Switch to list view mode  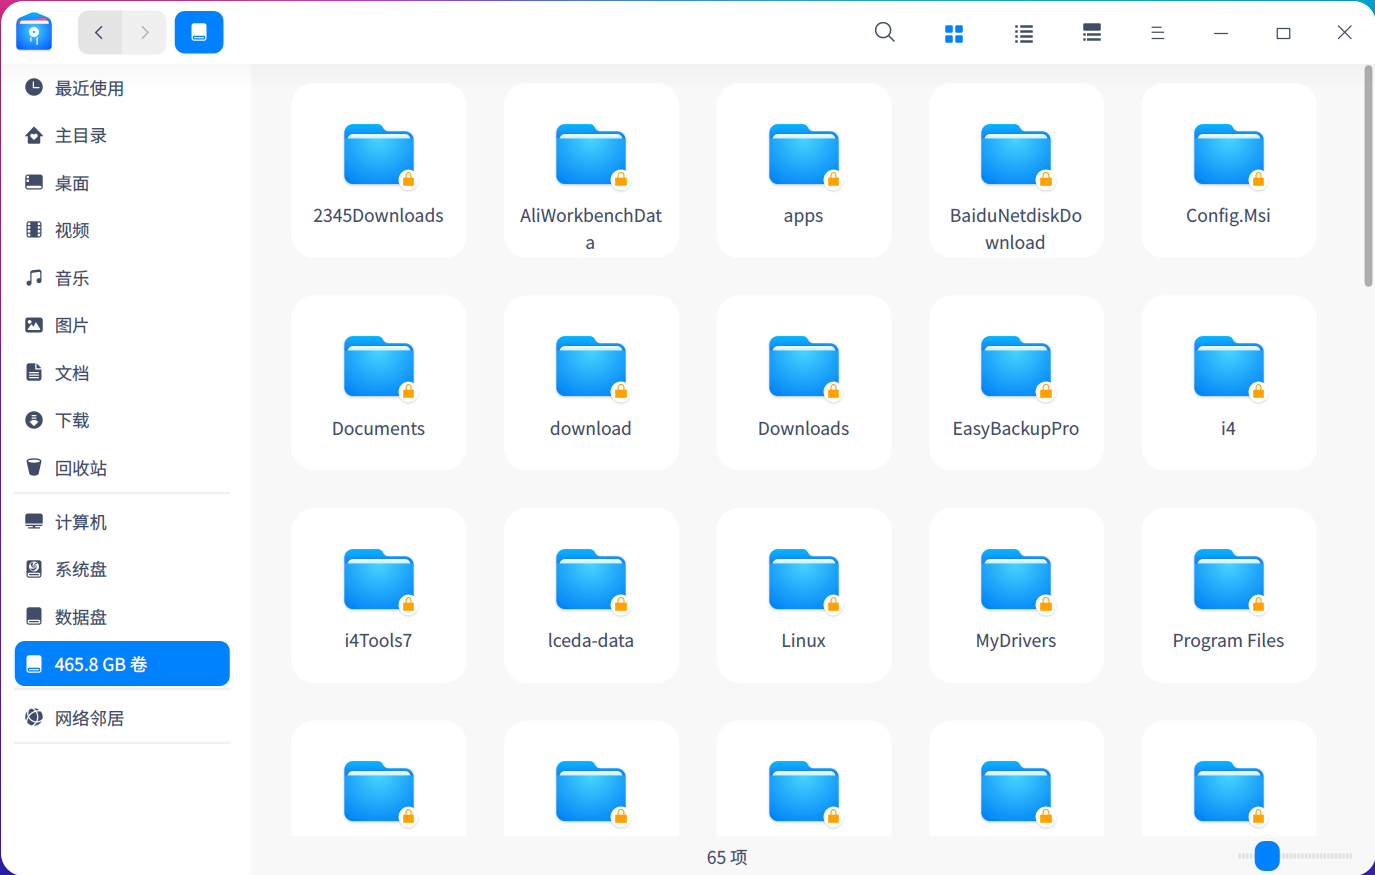point(1023,32)
